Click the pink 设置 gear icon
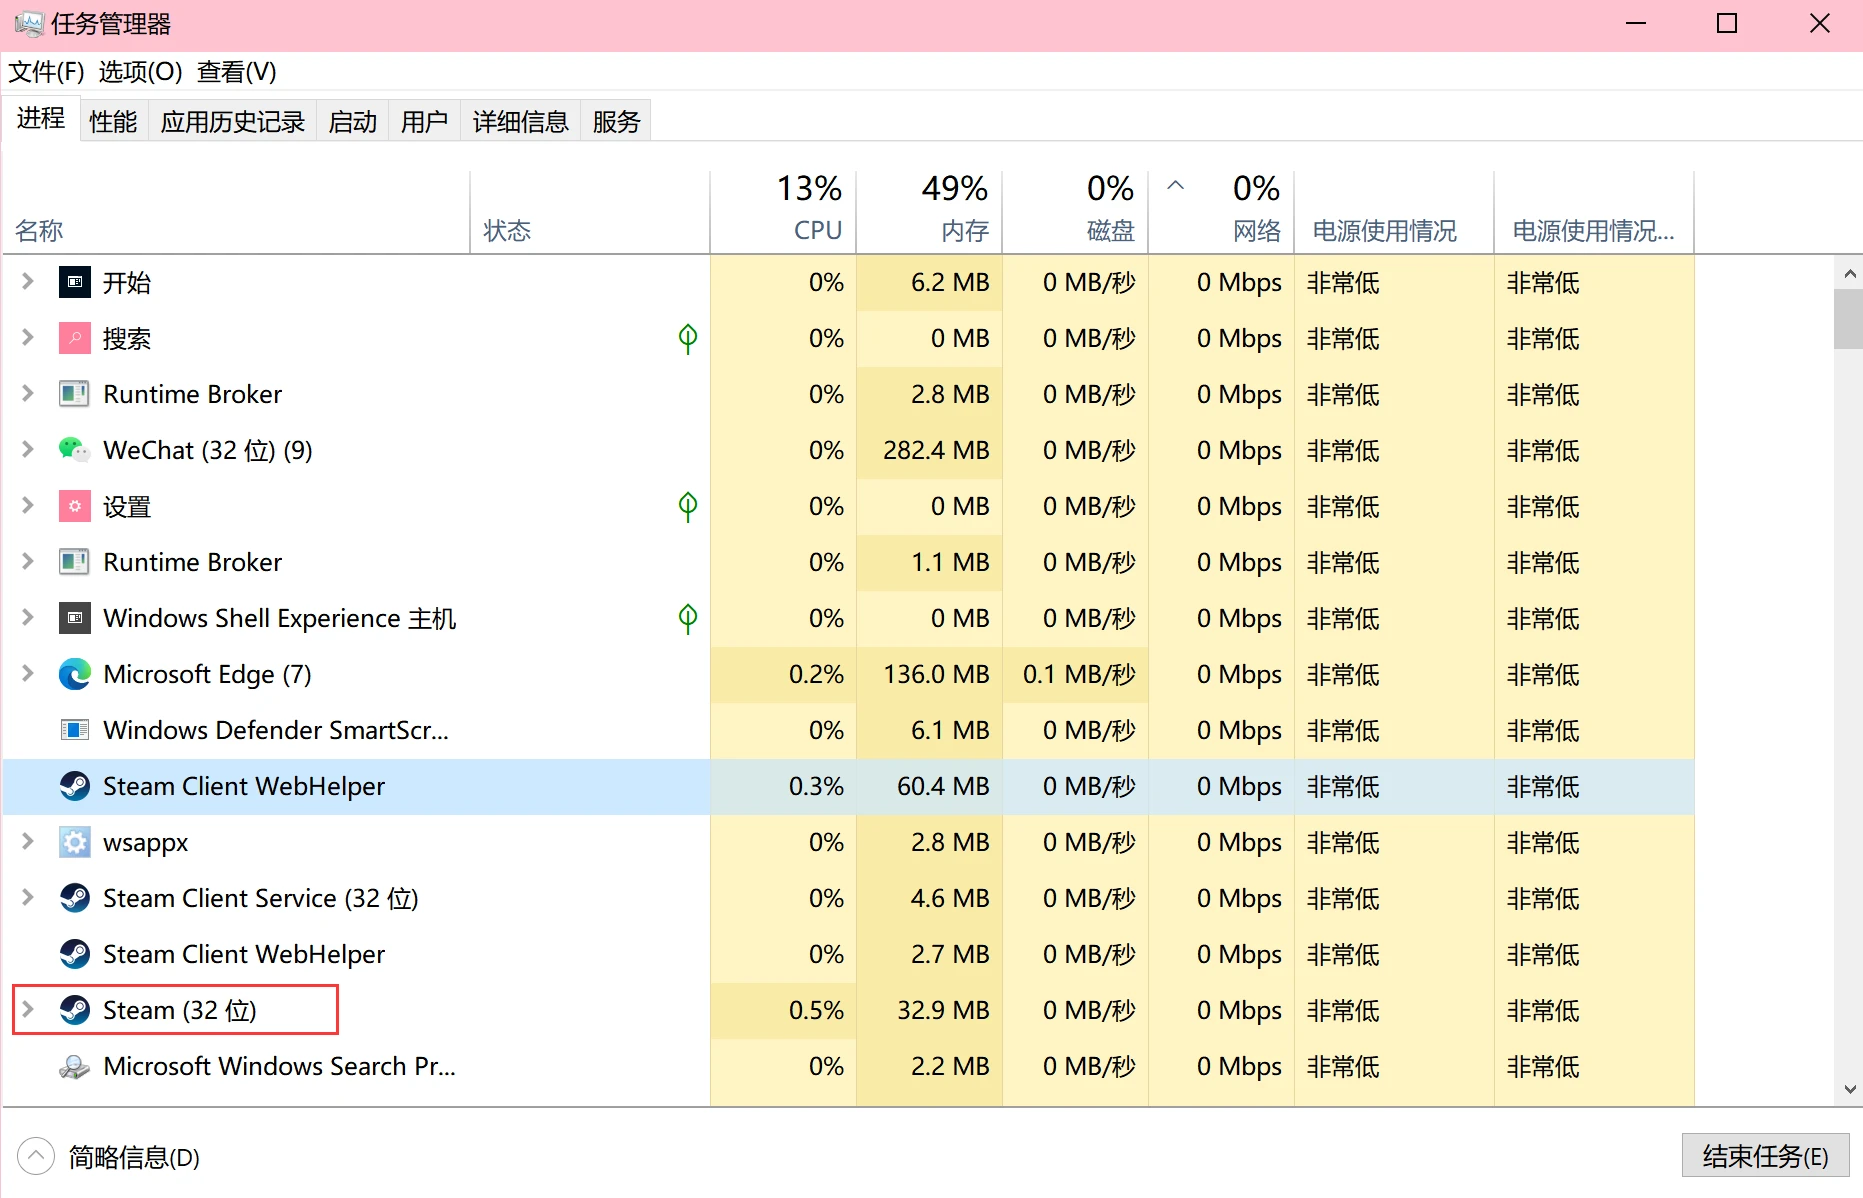This screenshot has height=1198, width=1863. [74, 507]
